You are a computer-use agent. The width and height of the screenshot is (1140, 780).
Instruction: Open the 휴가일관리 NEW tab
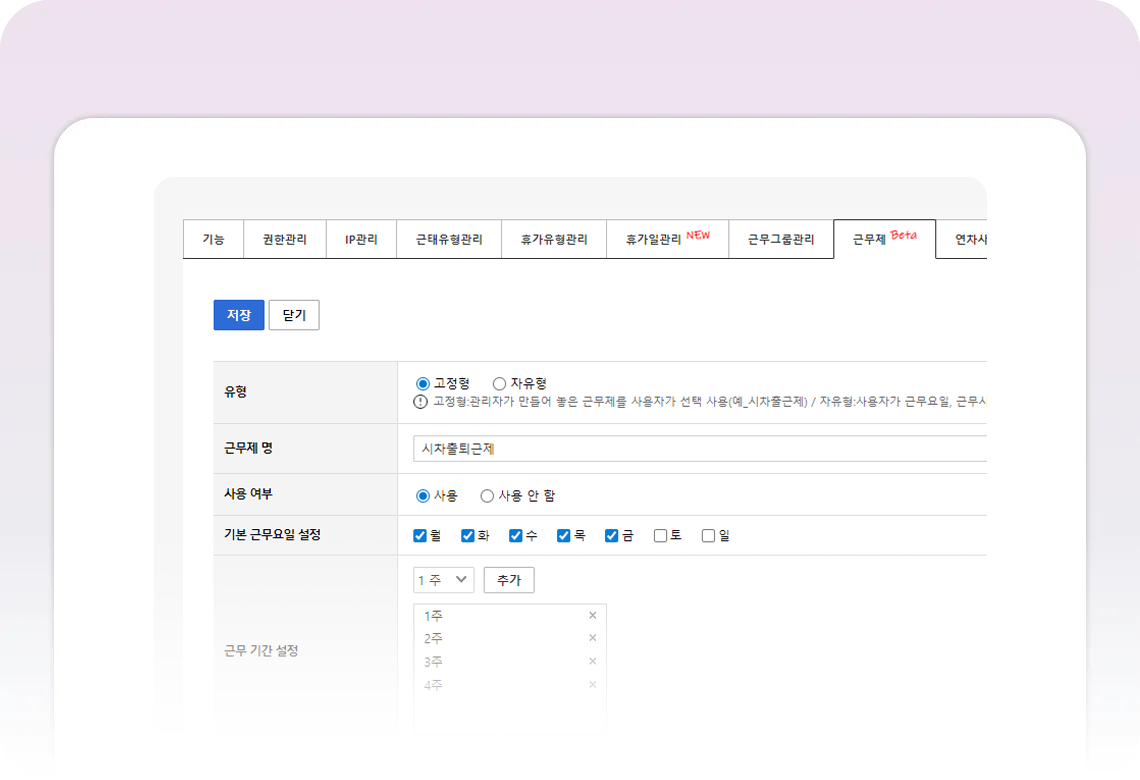[x=667, y=240]
